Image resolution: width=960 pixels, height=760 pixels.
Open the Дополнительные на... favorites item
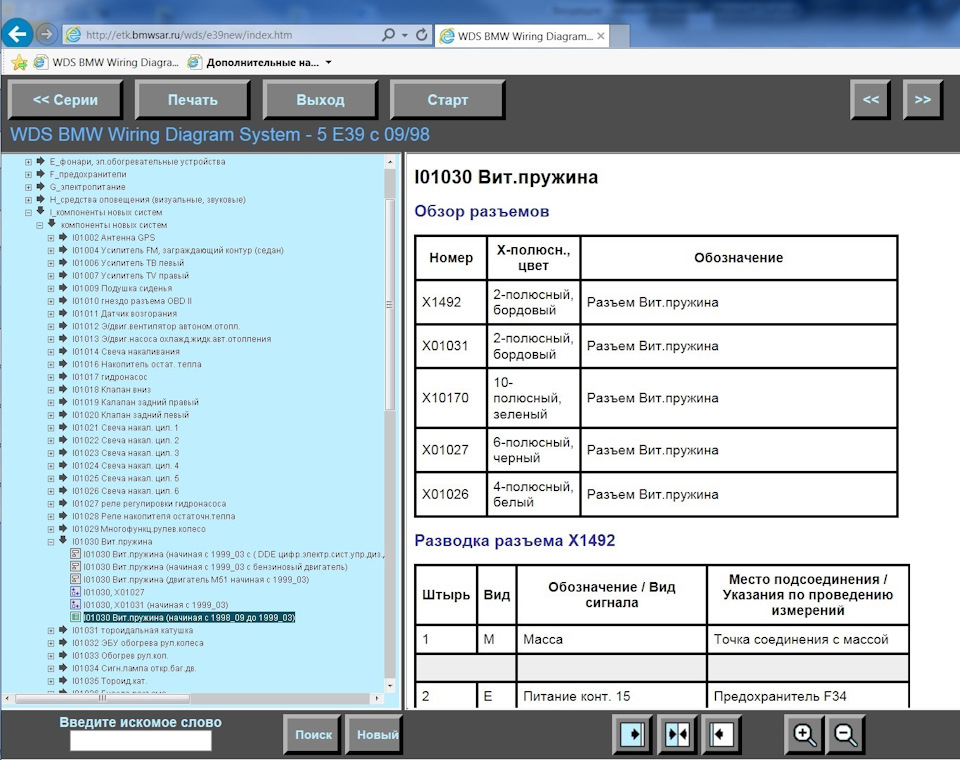point(254,62)
